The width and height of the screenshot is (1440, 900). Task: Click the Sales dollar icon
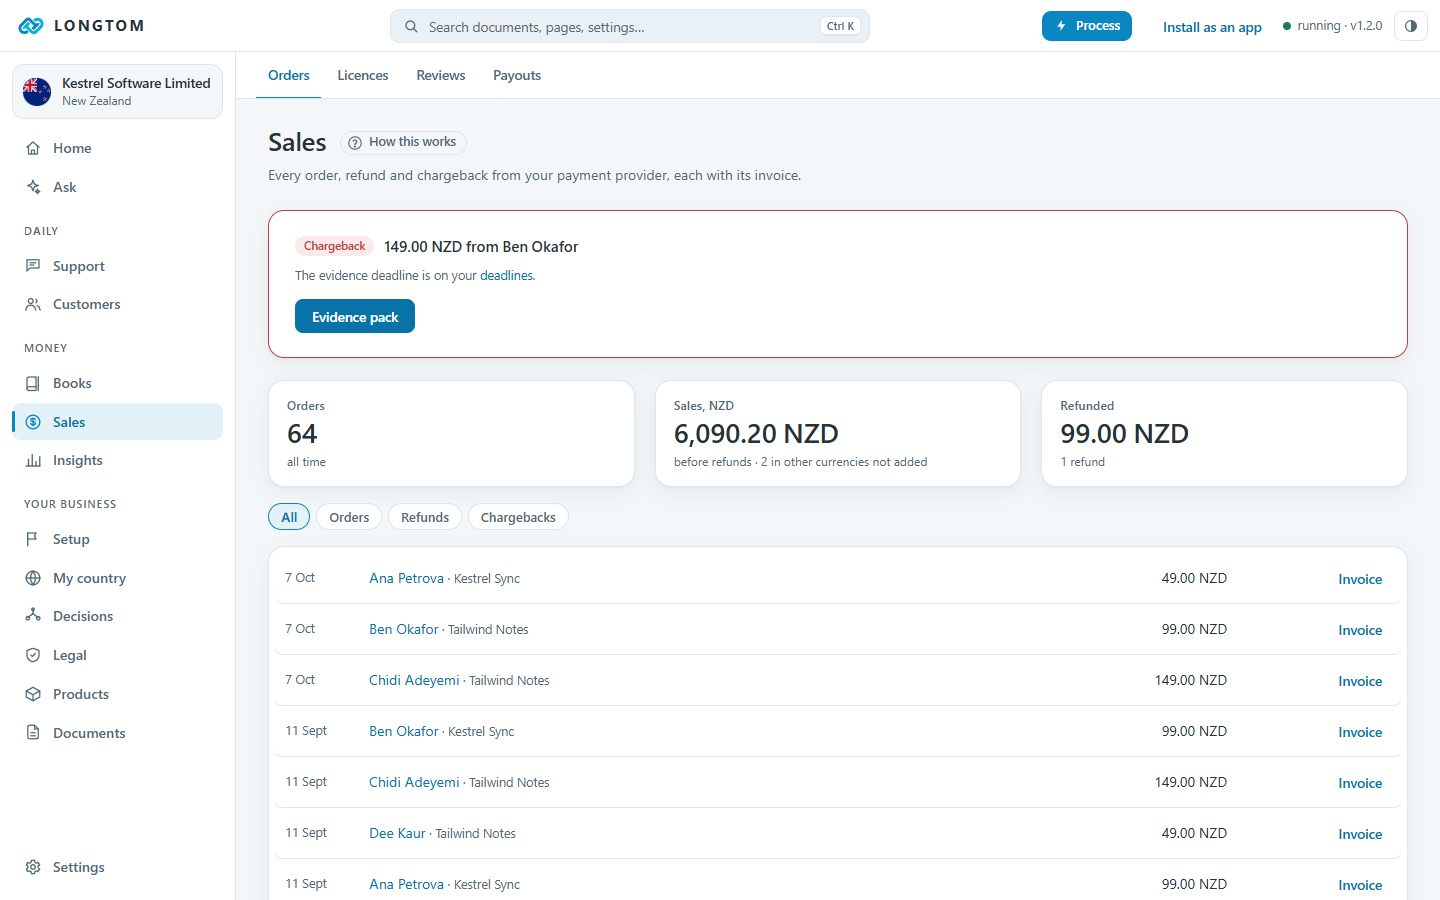[33, 422]
